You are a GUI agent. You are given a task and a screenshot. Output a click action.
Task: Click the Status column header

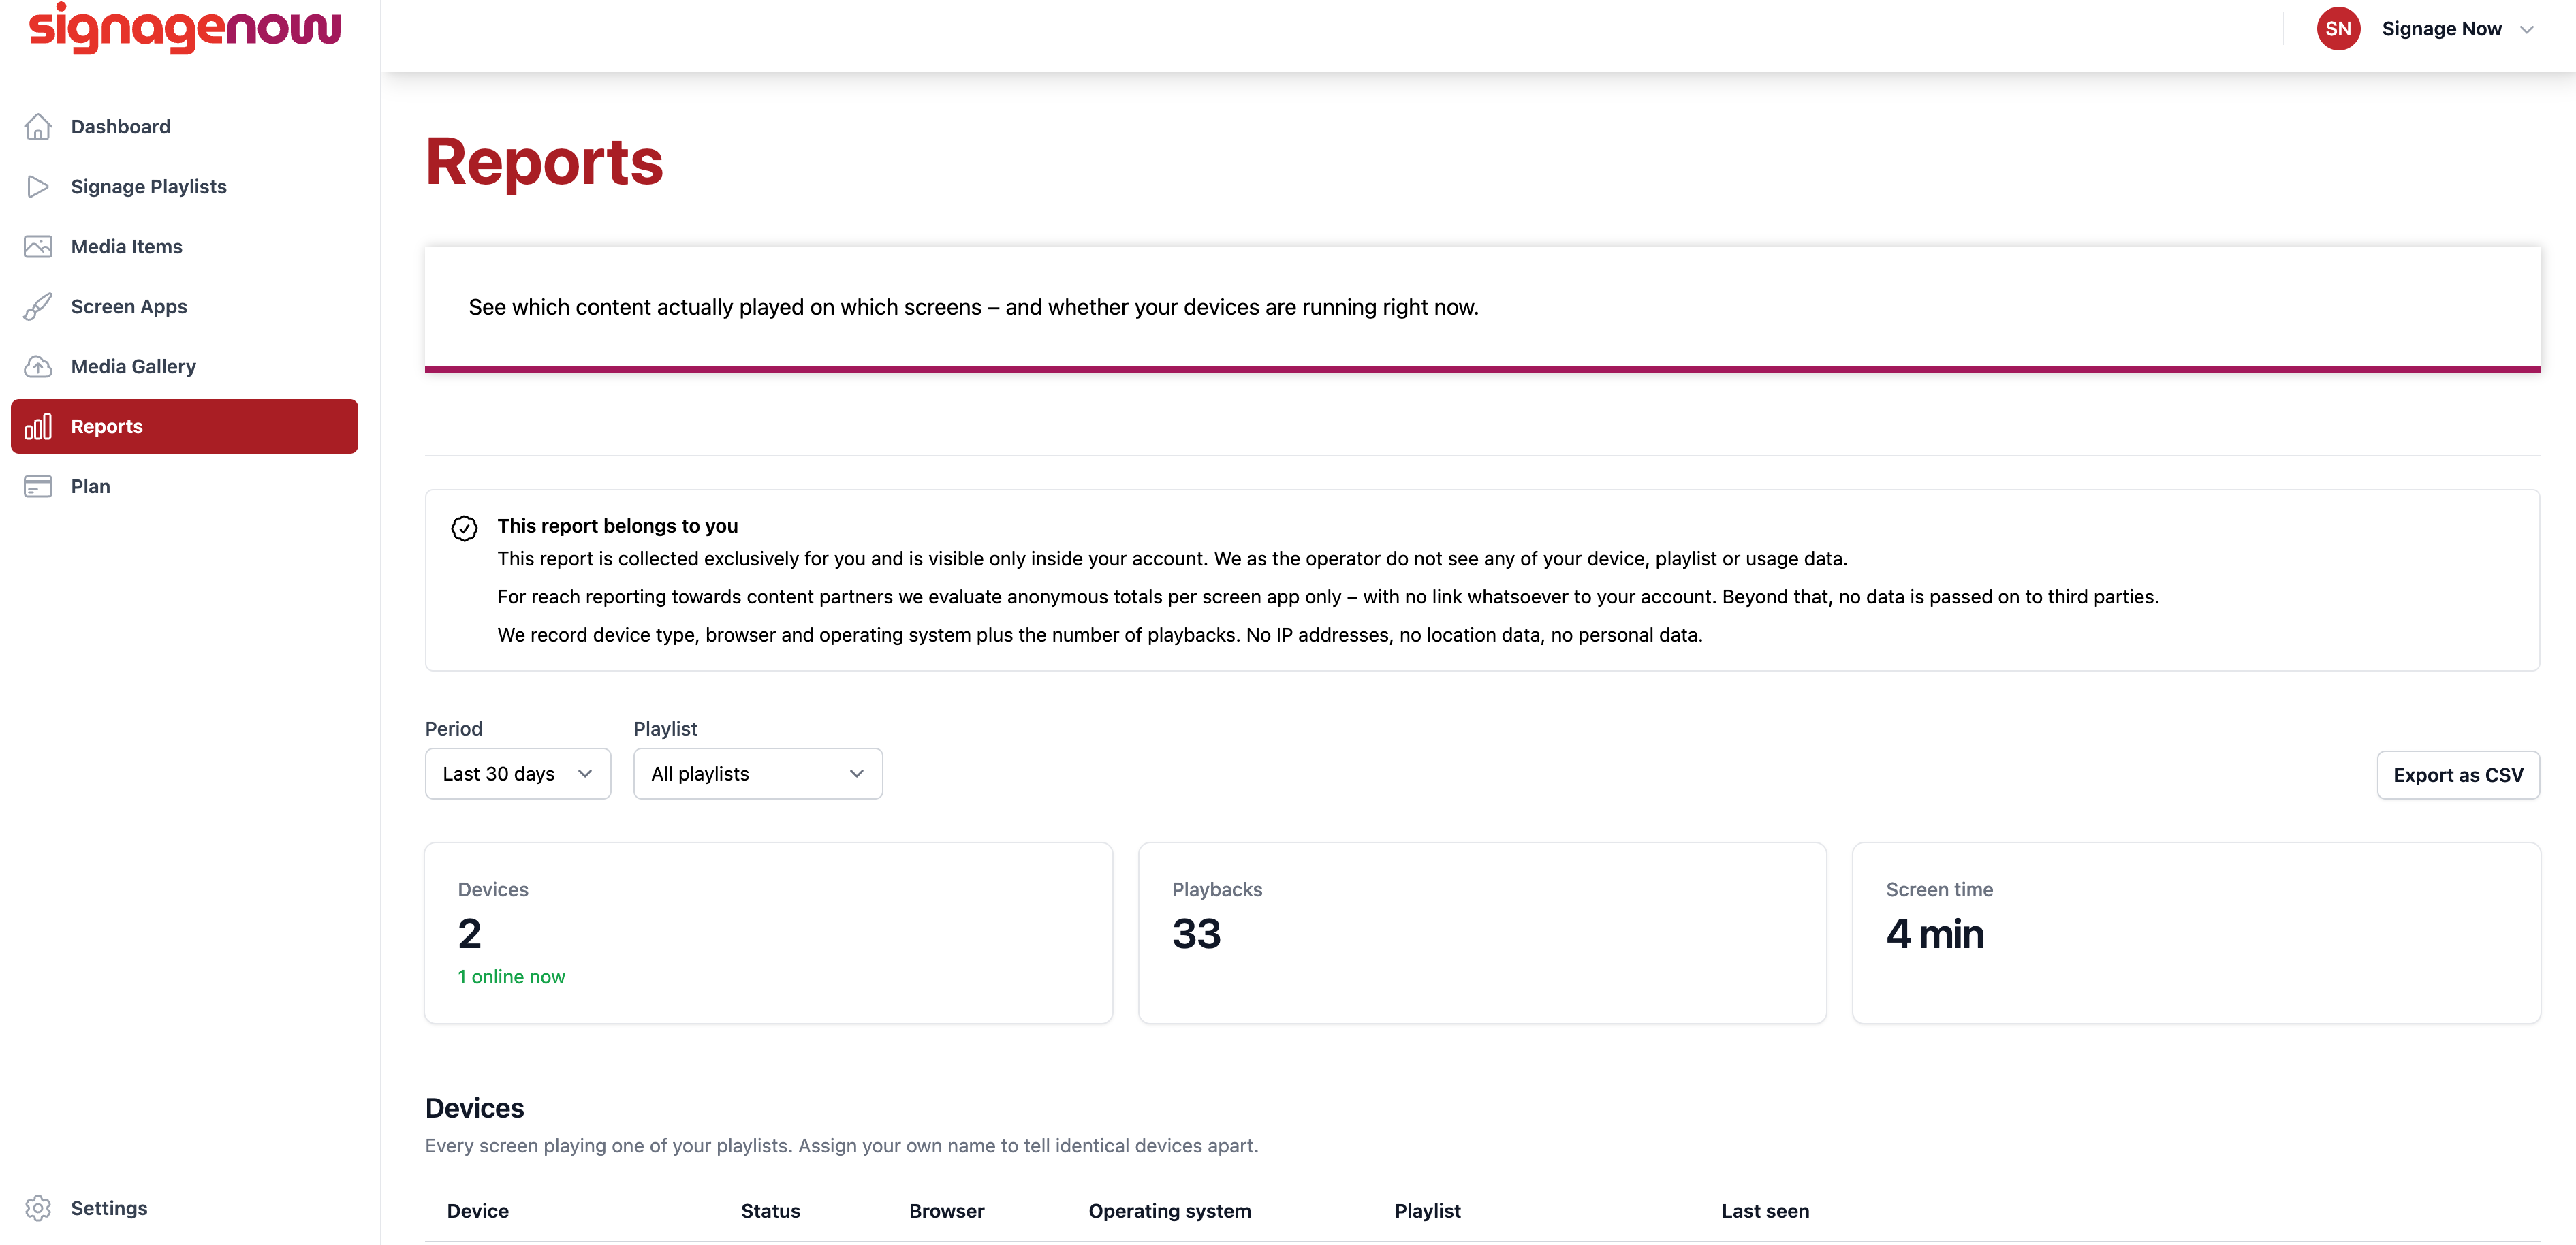coord(770,1211)
